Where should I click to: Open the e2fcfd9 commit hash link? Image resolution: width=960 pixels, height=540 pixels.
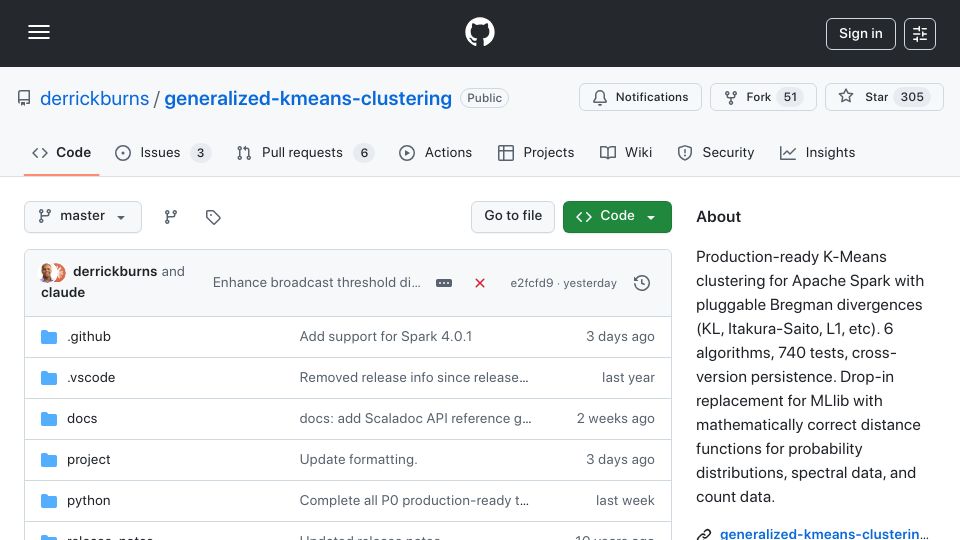[531, 283]
